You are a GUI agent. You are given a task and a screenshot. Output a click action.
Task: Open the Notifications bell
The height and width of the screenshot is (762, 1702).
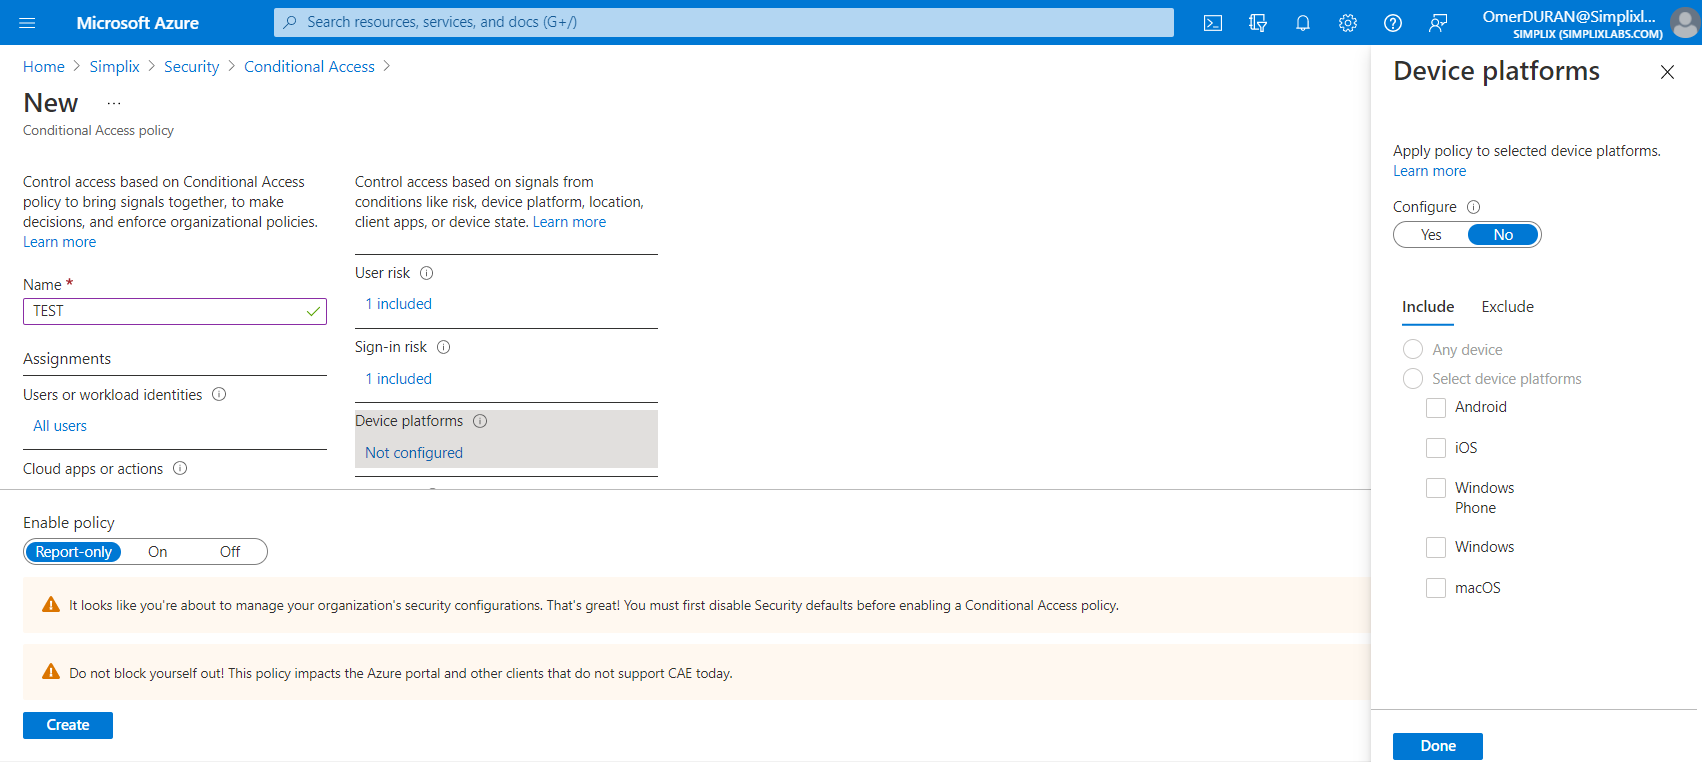pyautogui.click(x=1303, y=22)
